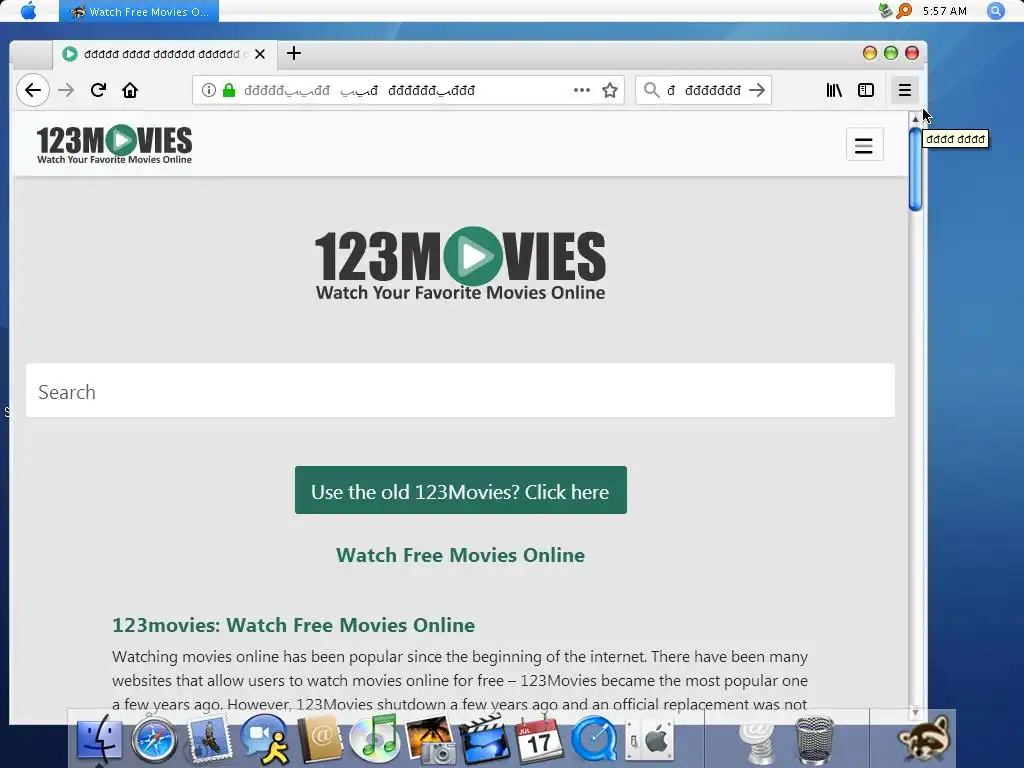The height and width of the screenshot is (768, 1024).
Task: Click the page scrollbar thumb
Action: [915, 168]
